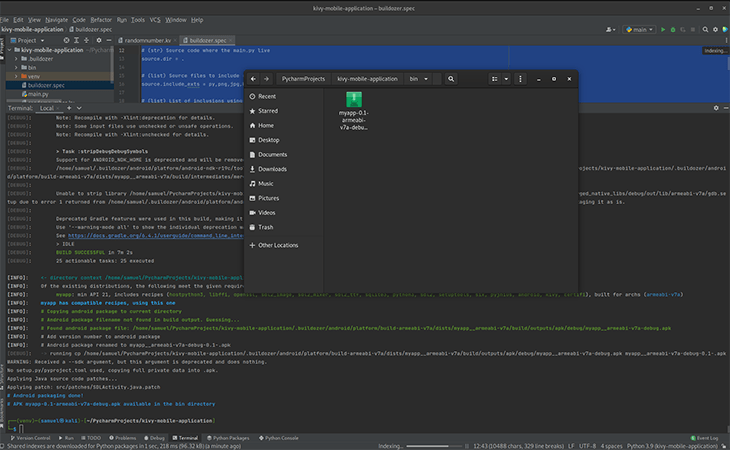Open the File menu
The height and width of the screenshot is (450, 730).
[5, 20]
